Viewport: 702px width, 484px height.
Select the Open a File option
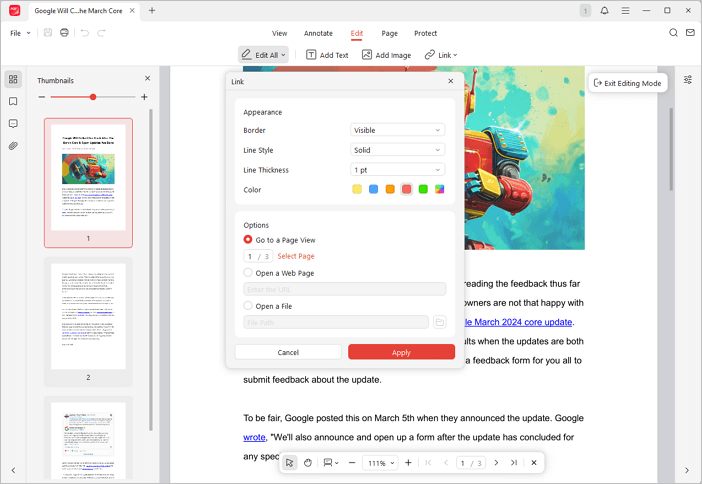(248, 305)
